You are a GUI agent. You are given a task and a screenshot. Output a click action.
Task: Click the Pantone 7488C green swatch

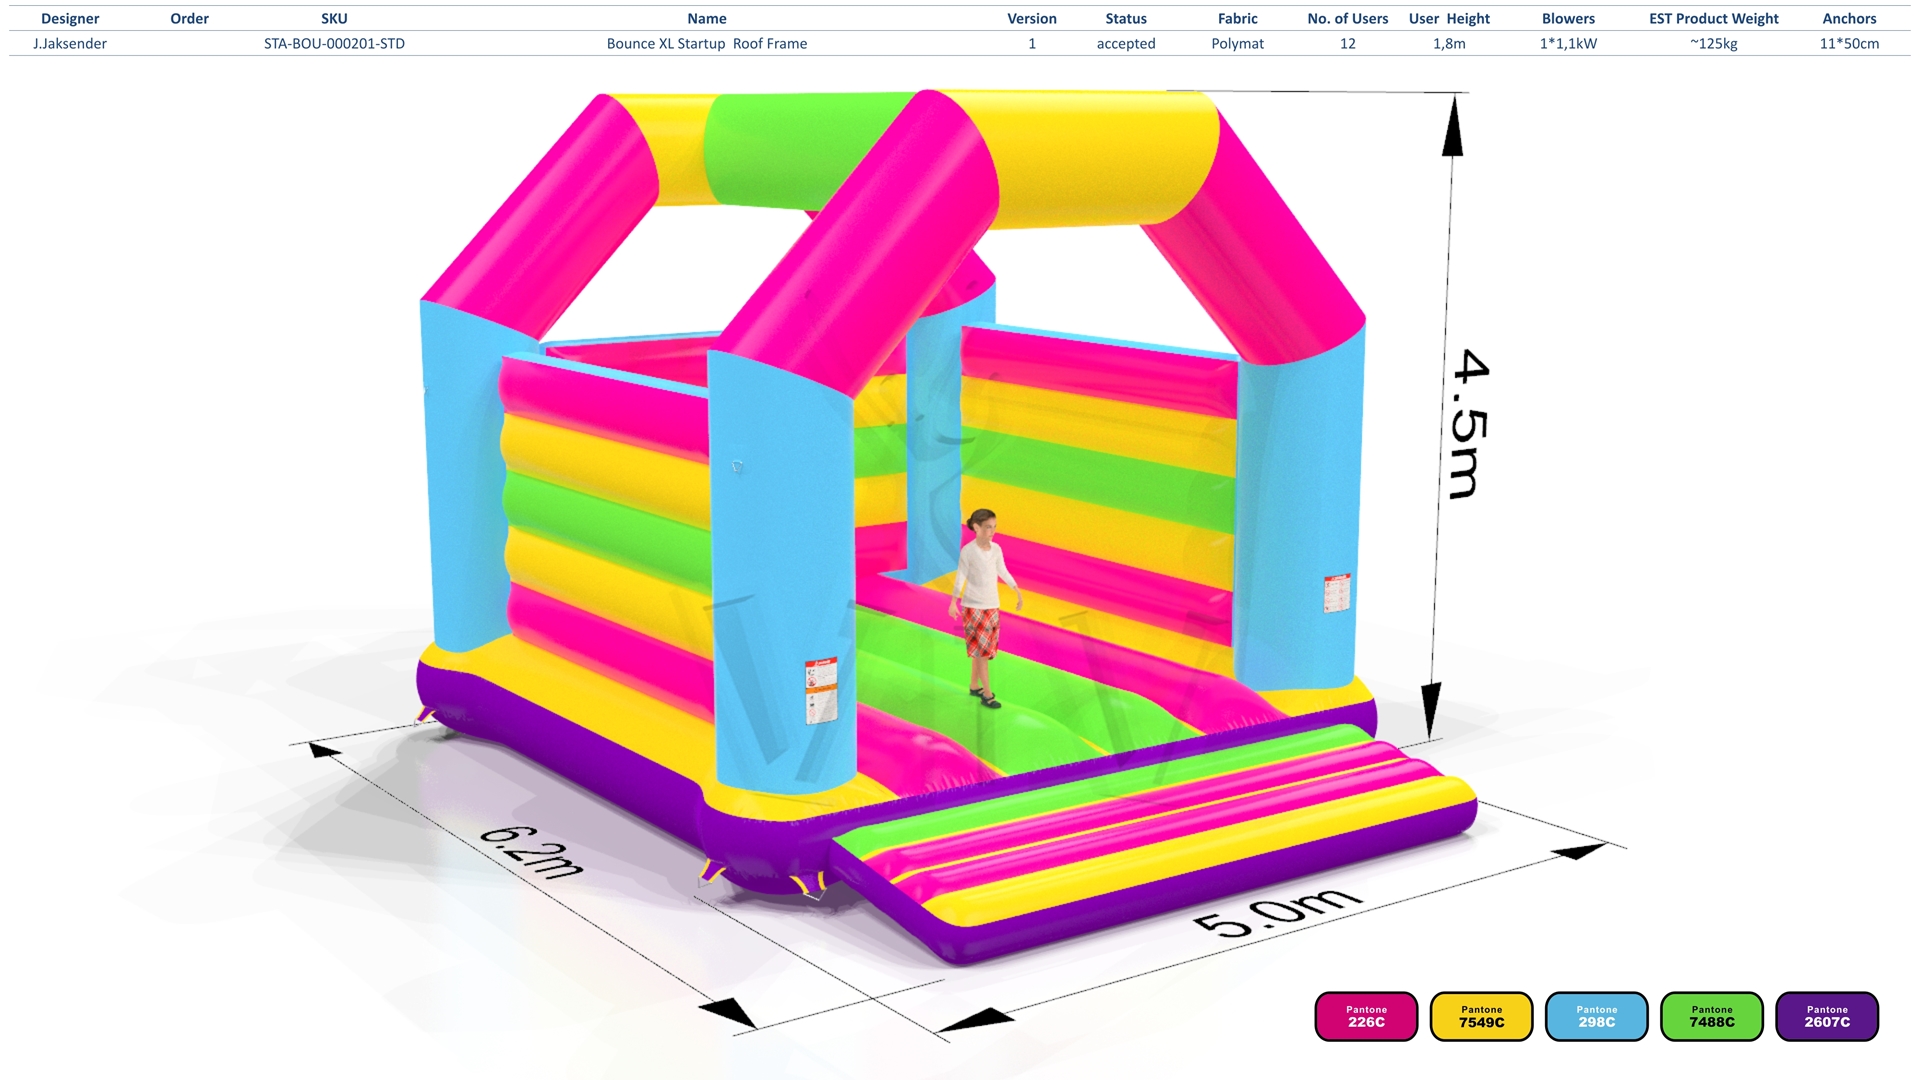pyautogui.click(x=1712, y=1016)
